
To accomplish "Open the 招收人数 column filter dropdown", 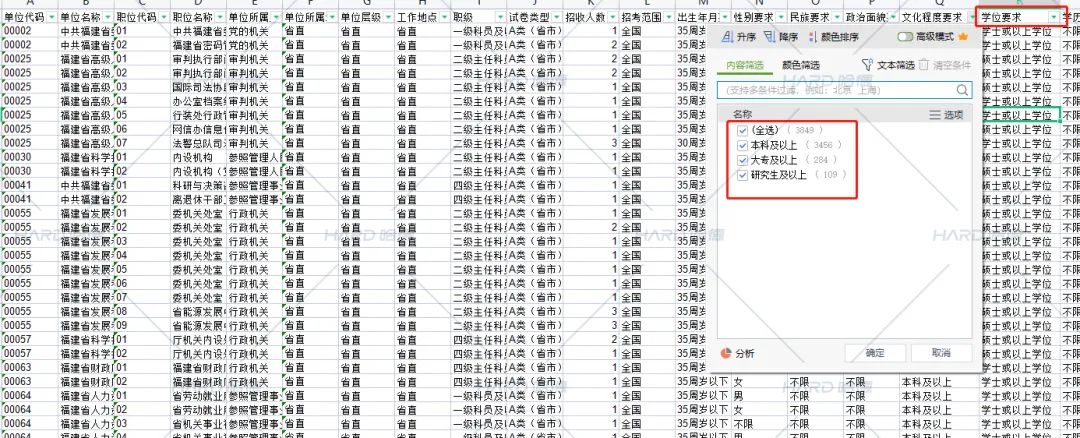I will point(610,18).
